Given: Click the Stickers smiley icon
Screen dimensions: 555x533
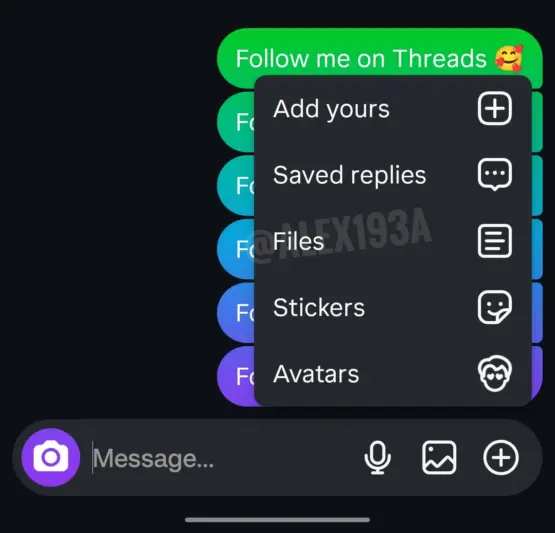Looking at the screenshot, I should (x=494, y=307).
